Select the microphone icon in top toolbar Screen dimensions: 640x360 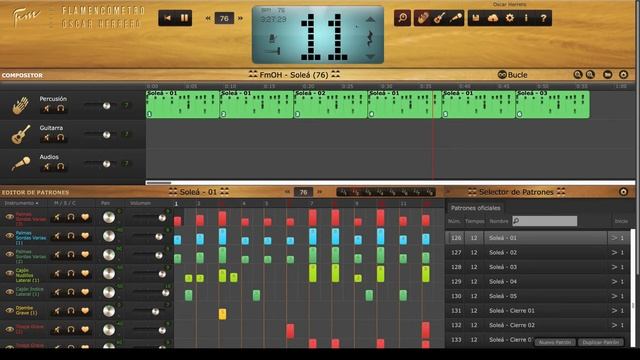click(456, 18)
